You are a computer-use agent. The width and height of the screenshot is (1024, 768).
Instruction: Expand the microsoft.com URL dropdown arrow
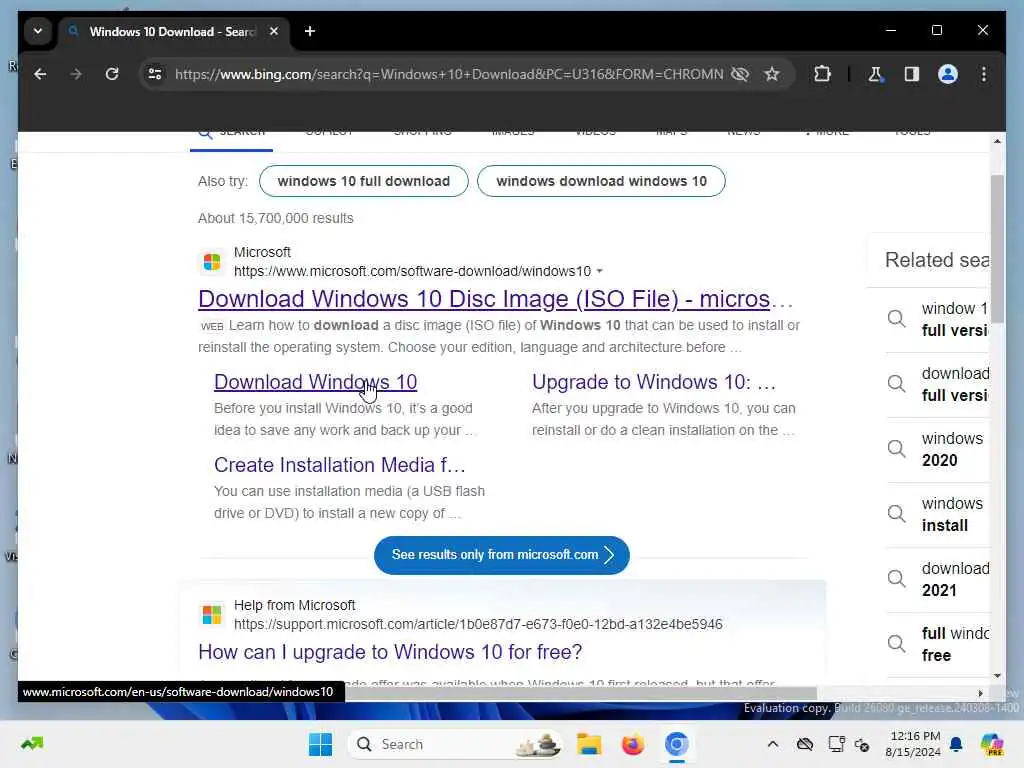pos(600,271)
